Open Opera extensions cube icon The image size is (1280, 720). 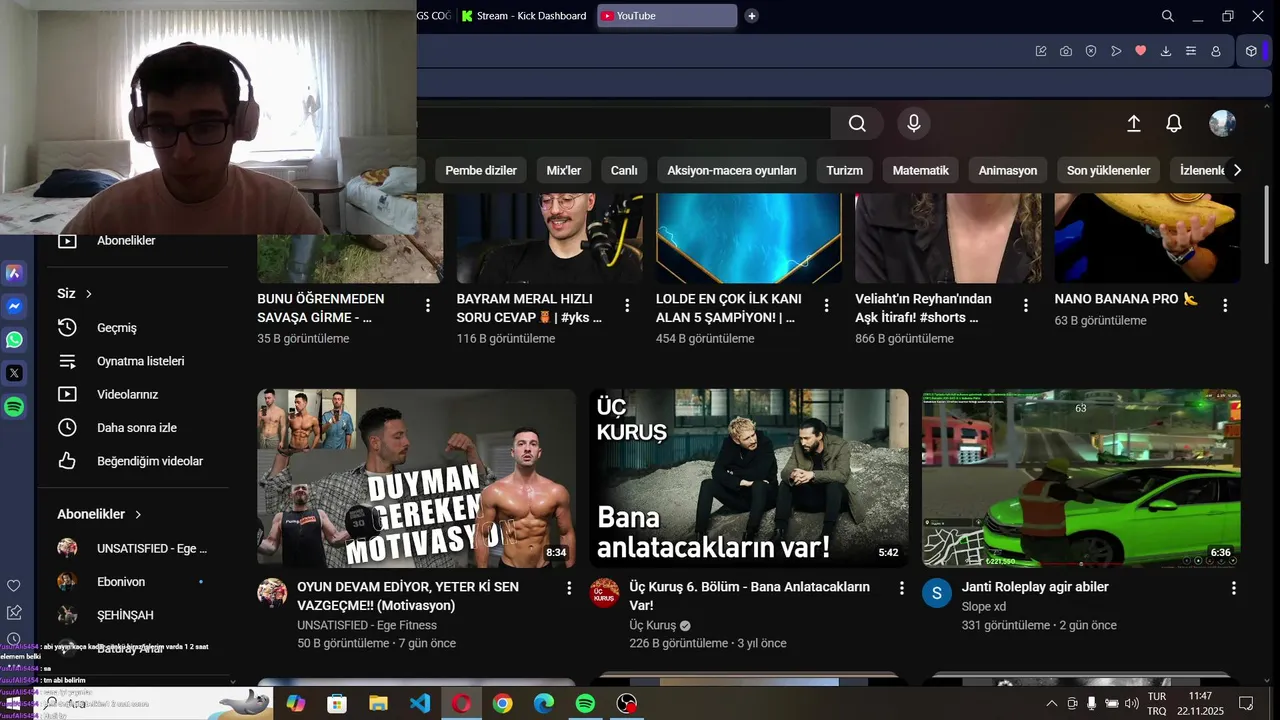1251,51
